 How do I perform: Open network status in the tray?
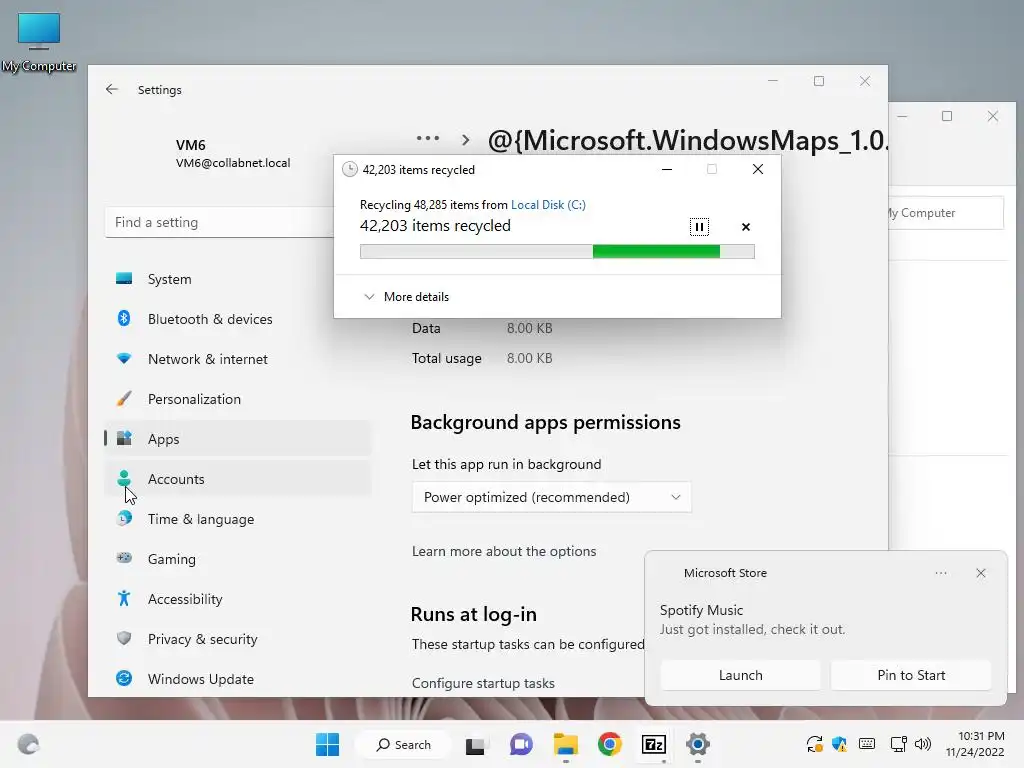899,744
